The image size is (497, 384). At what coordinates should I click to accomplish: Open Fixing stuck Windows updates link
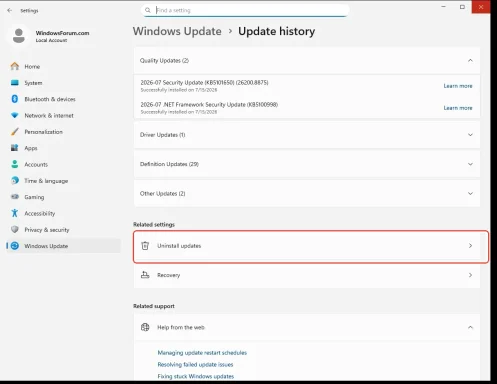[196, 376]
